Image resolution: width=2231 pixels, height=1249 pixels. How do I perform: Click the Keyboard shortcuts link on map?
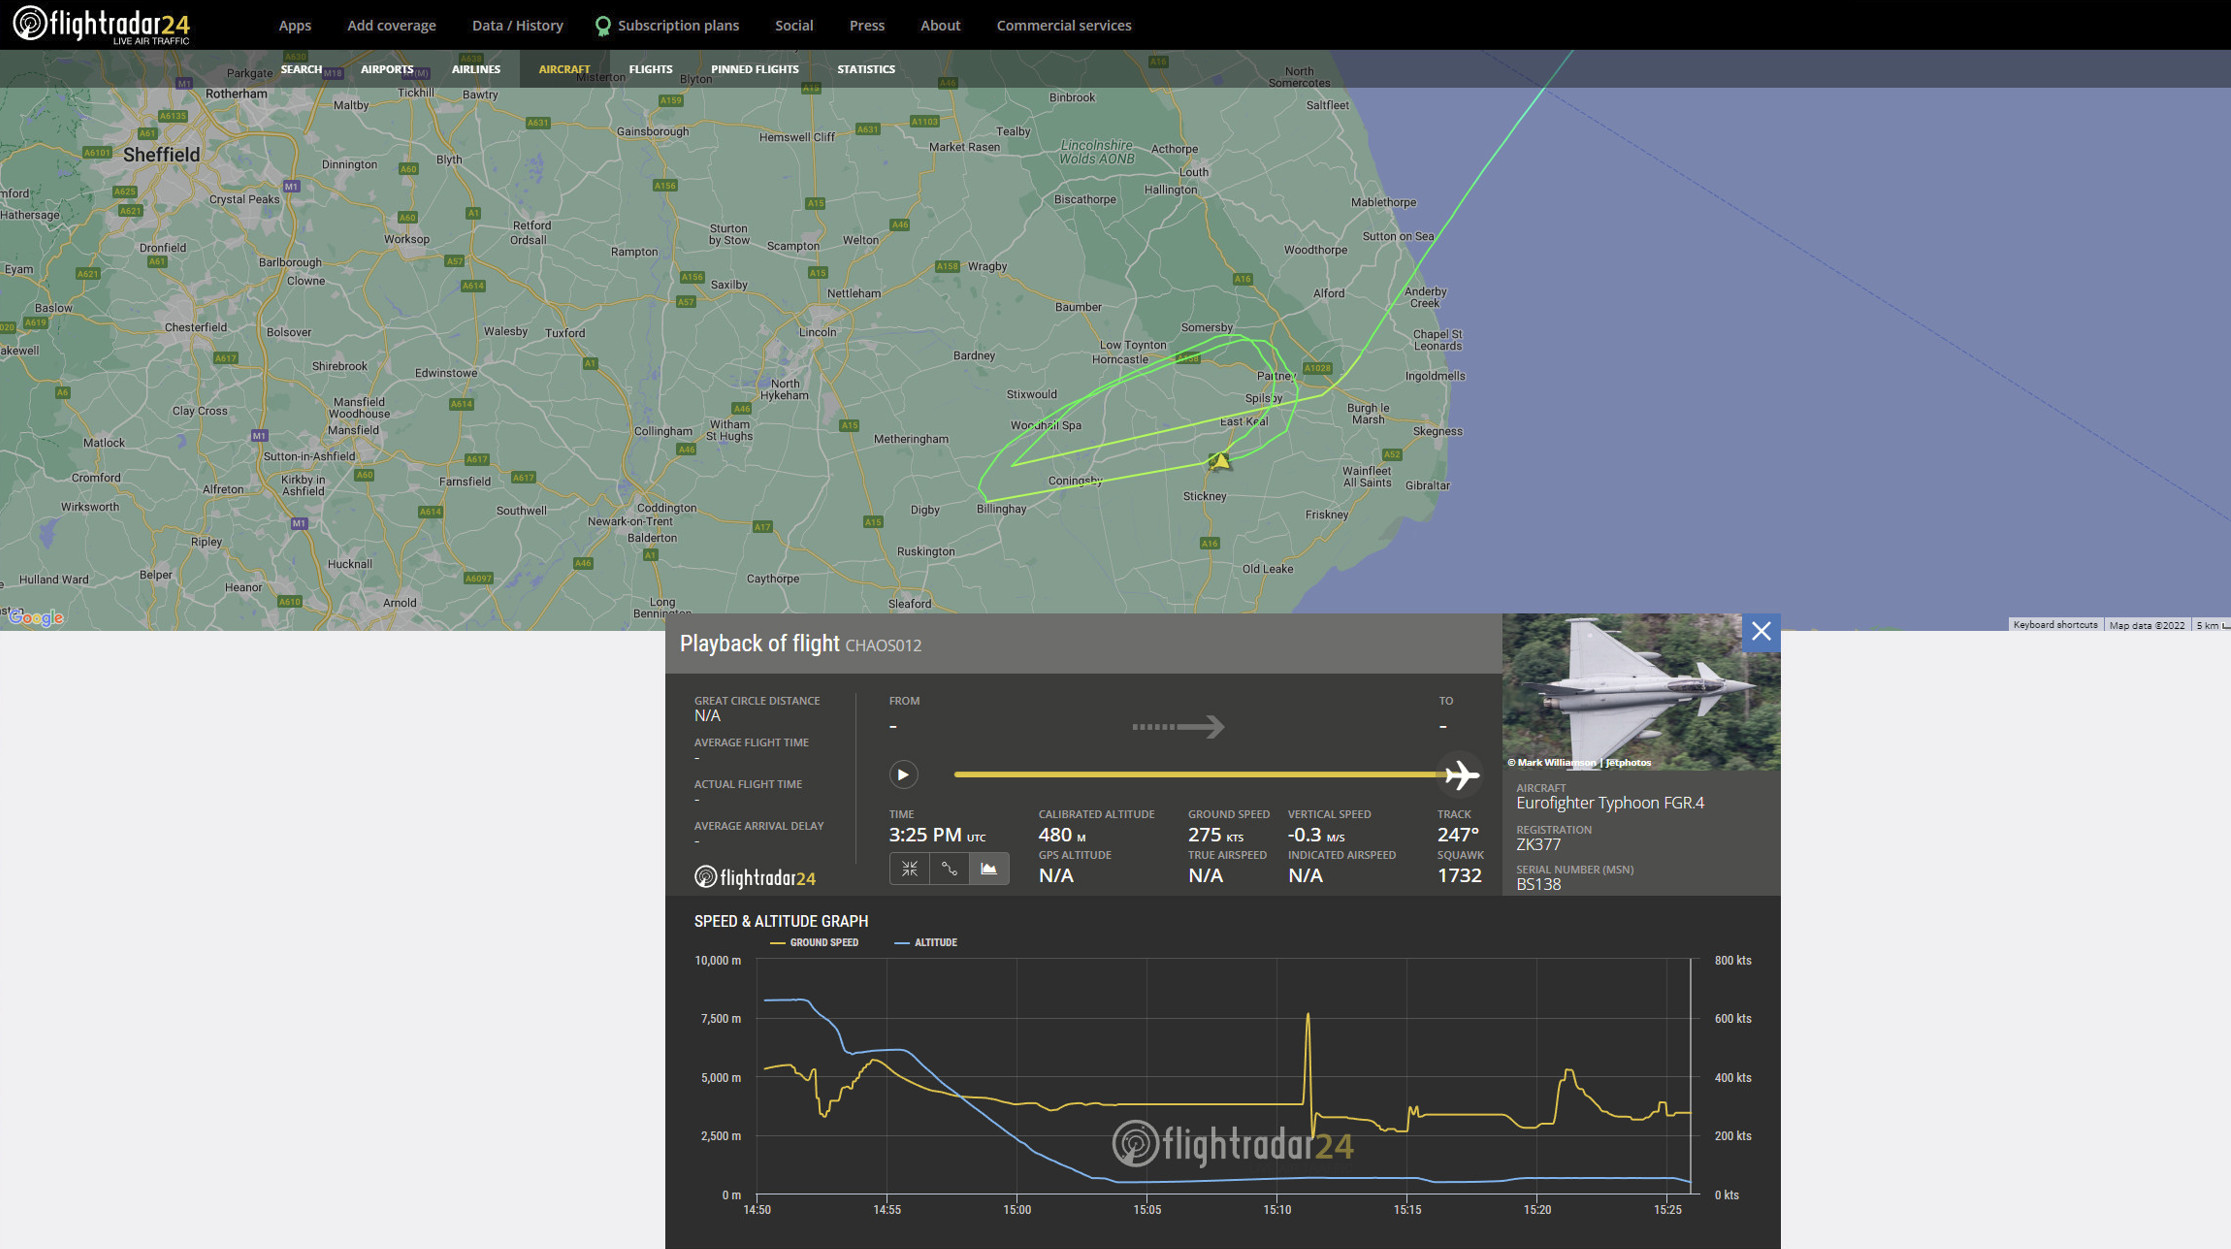pos(2054,625)
